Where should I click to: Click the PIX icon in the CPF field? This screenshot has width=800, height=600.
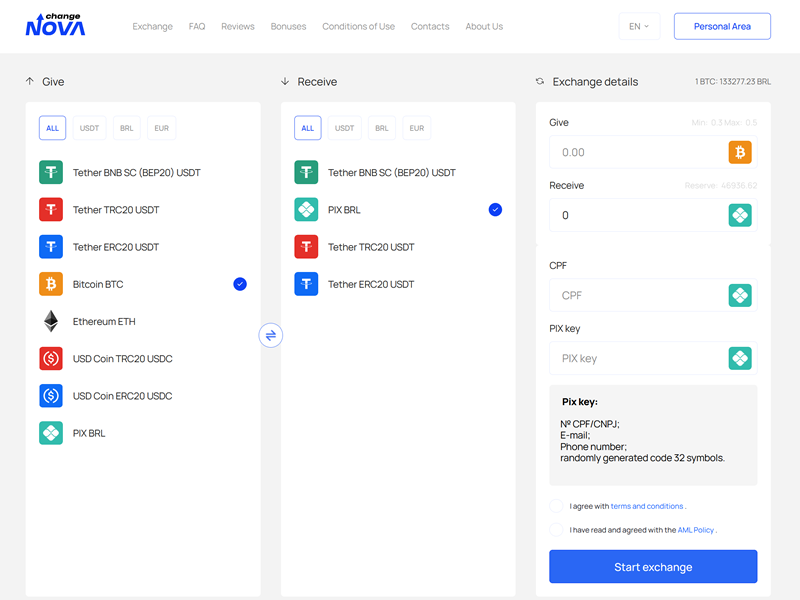[740, 295]
